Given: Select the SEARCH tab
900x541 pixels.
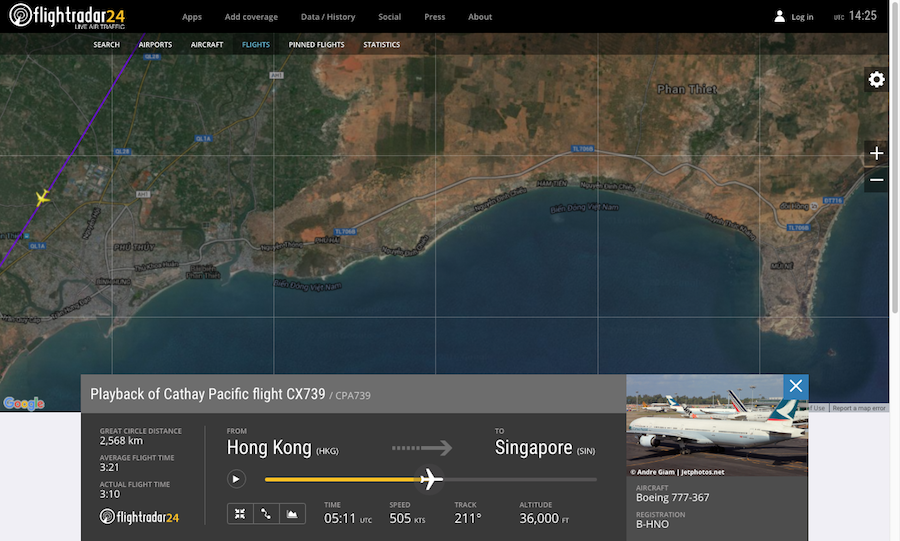Looking at the screenshot, I should pos(107,44).
